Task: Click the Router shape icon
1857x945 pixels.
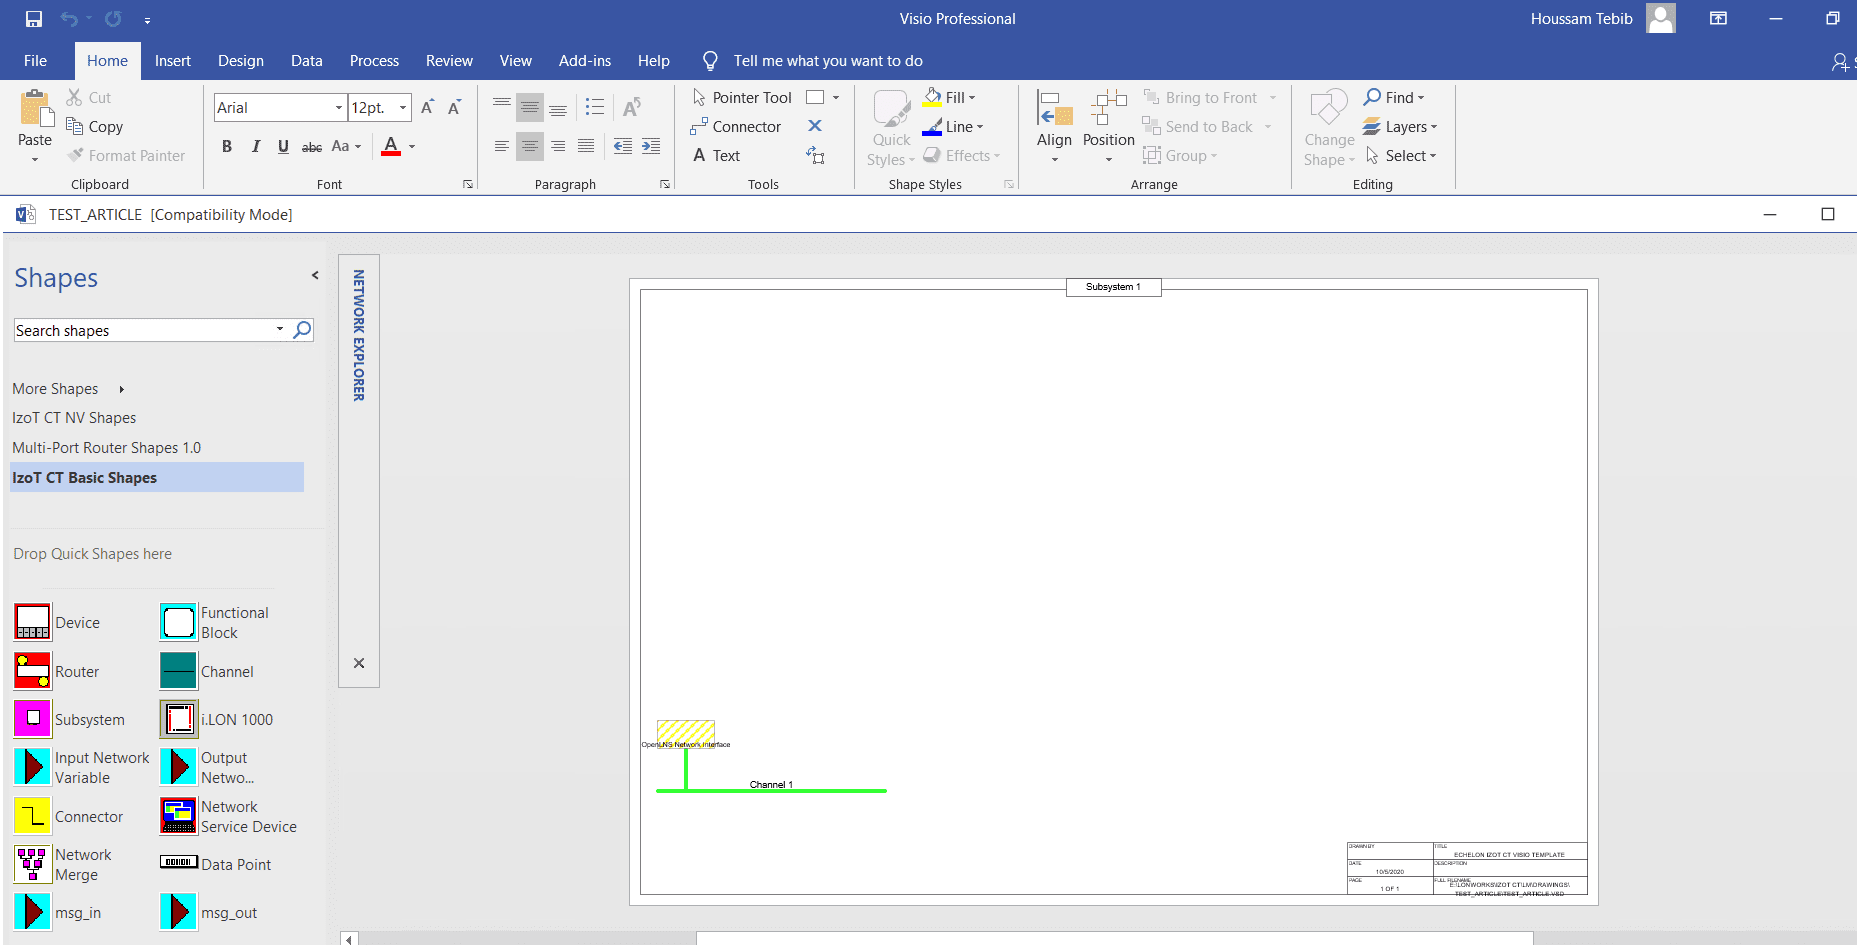Action: coord(32,671)
